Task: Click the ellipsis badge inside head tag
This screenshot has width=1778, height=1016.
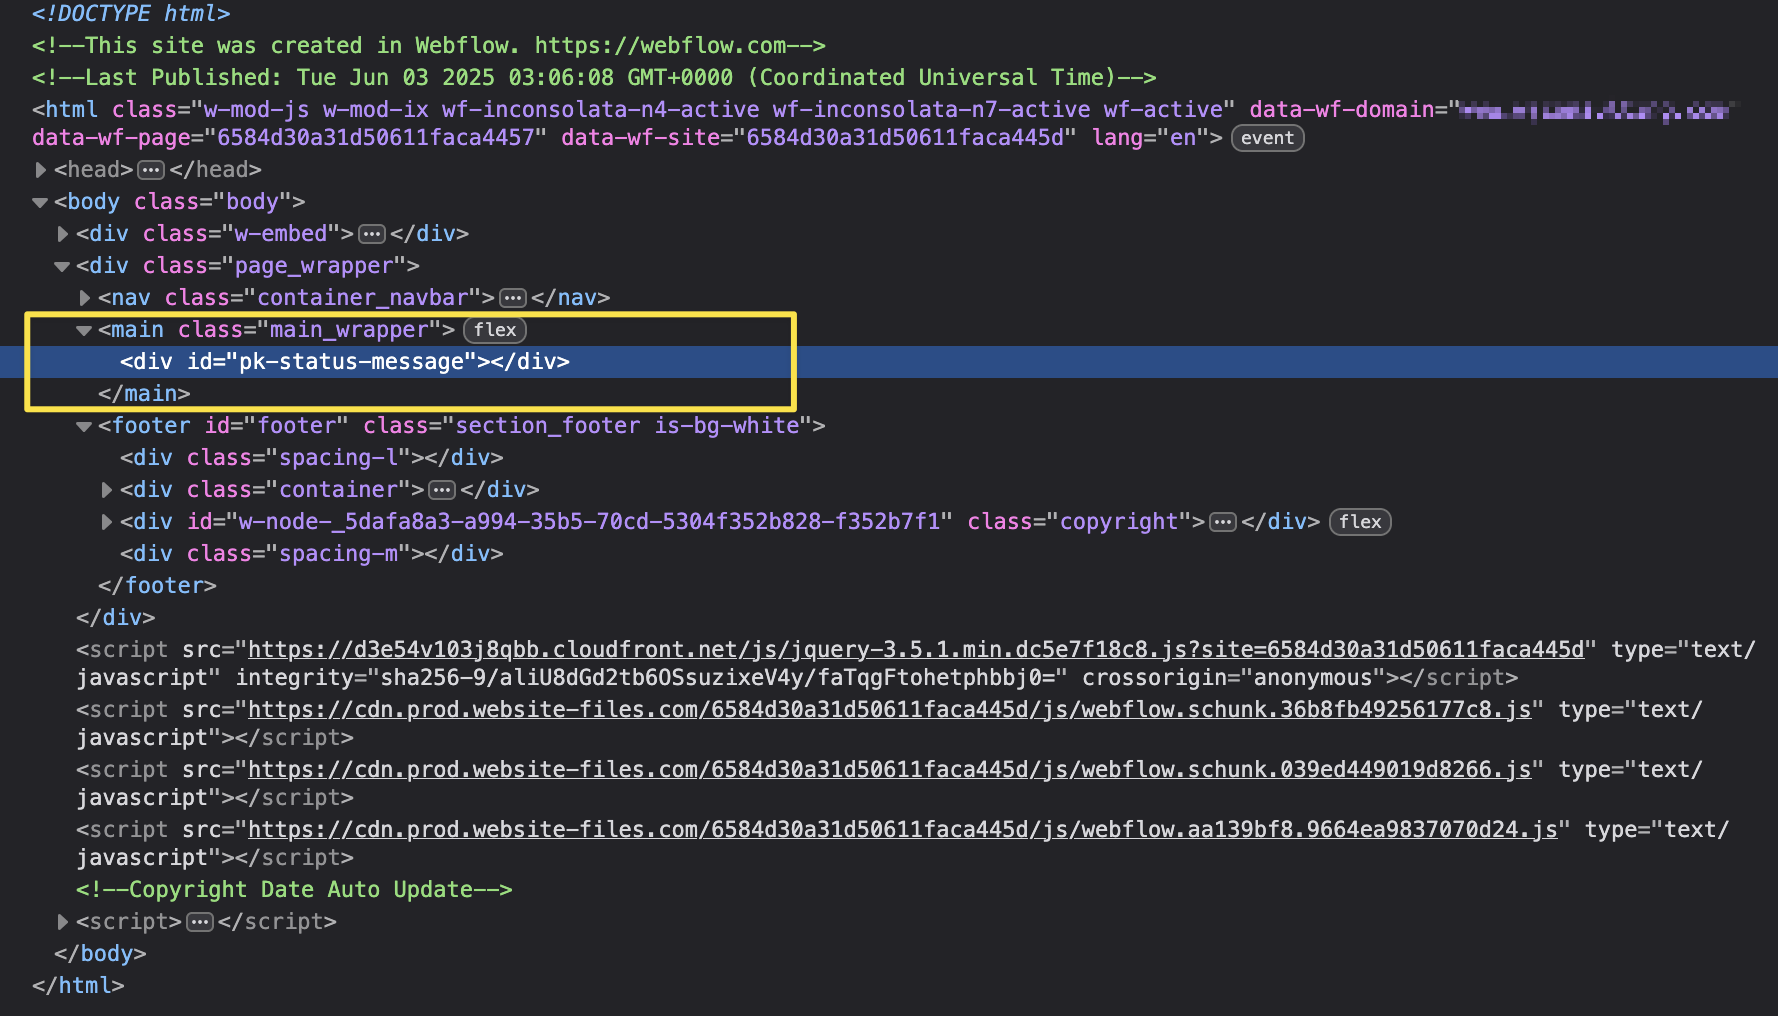Action: pos(151,170)
